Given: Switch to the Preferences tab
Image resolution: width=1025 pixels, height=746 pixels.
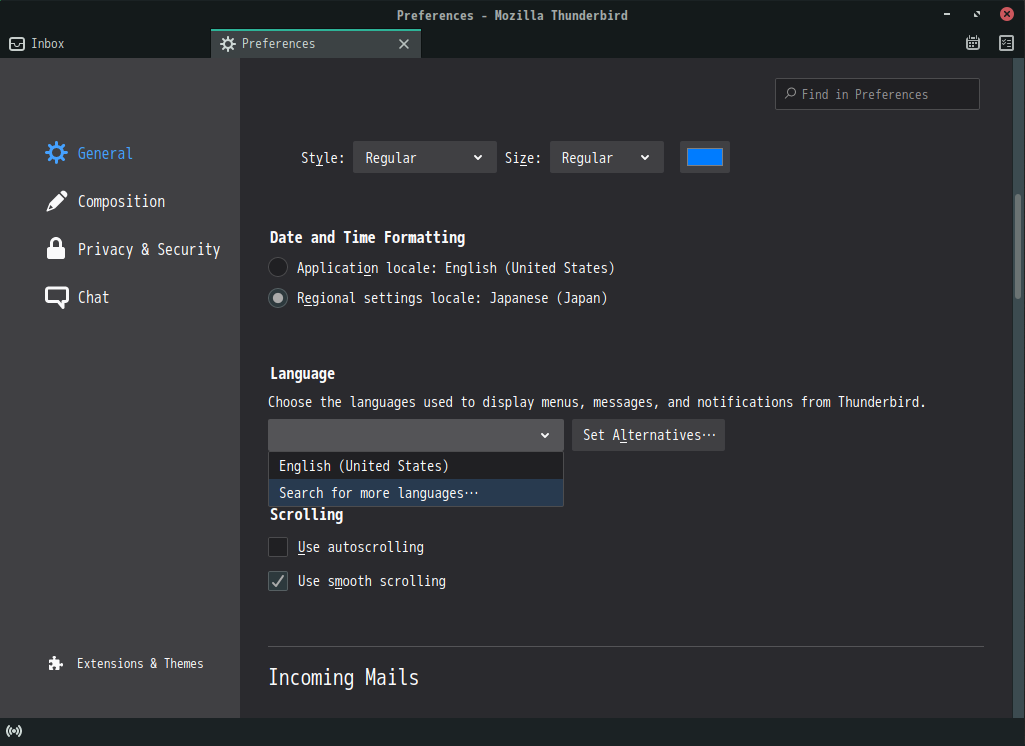Looking at the screenshot, I should pyautogui.click(x=316, y=44).
